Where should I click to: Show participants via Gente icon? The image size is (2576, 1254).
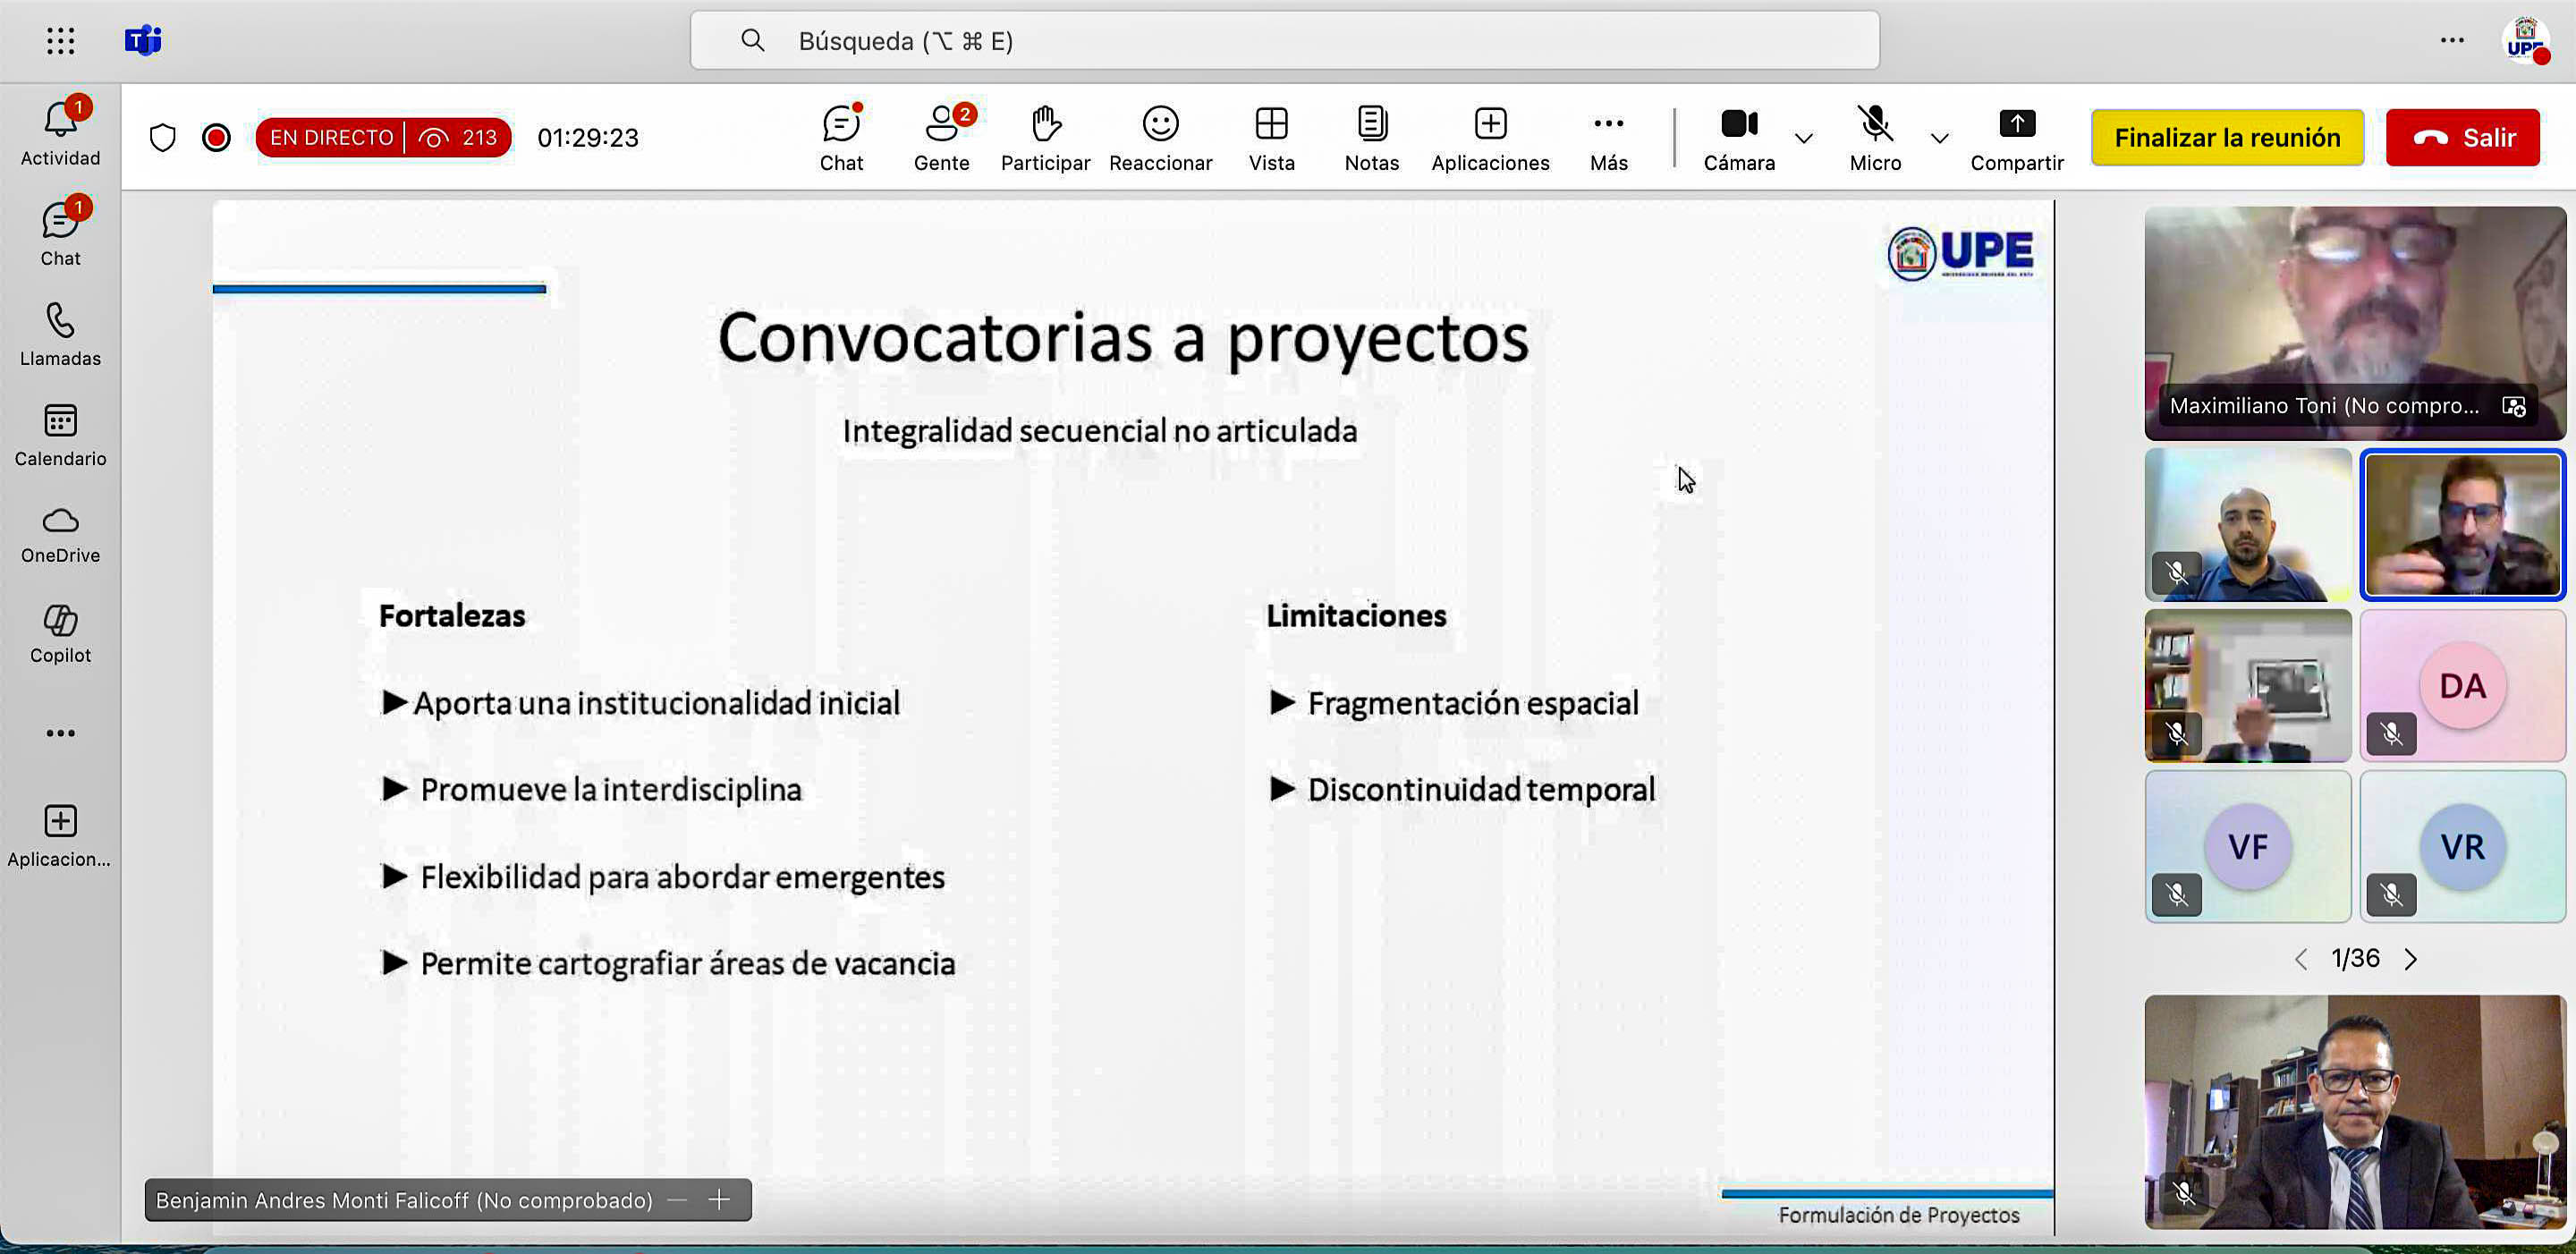click(941, 137)
